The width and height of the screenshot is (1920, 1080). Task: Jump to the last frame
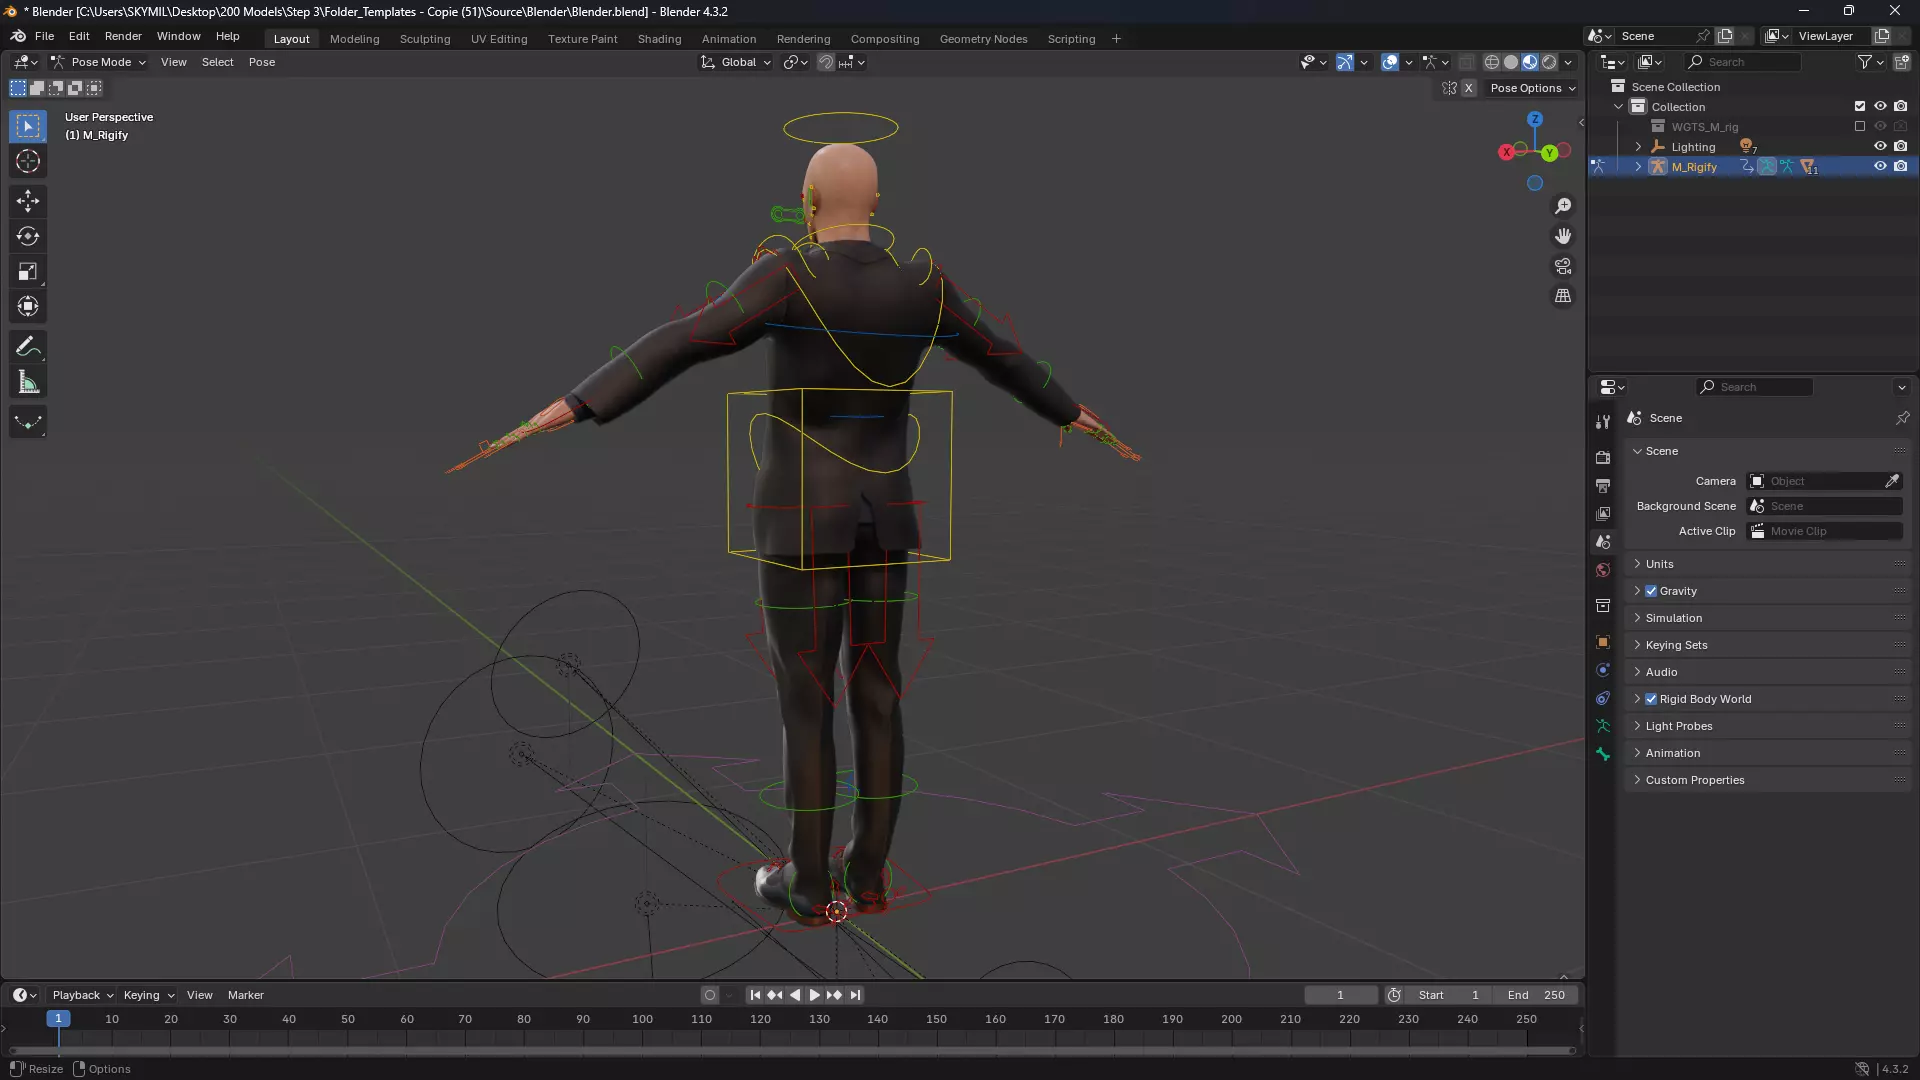click(x=855, y=995)
